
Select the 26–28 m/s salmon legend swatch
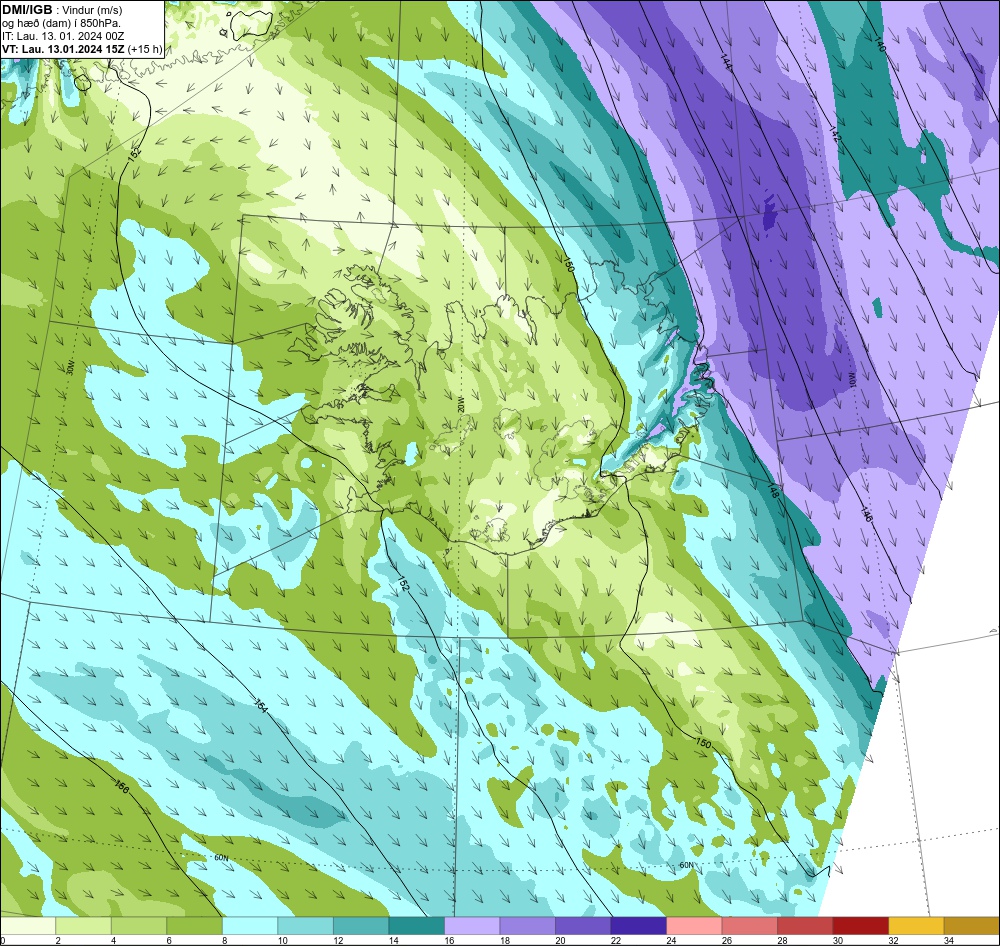click(749, 925)
